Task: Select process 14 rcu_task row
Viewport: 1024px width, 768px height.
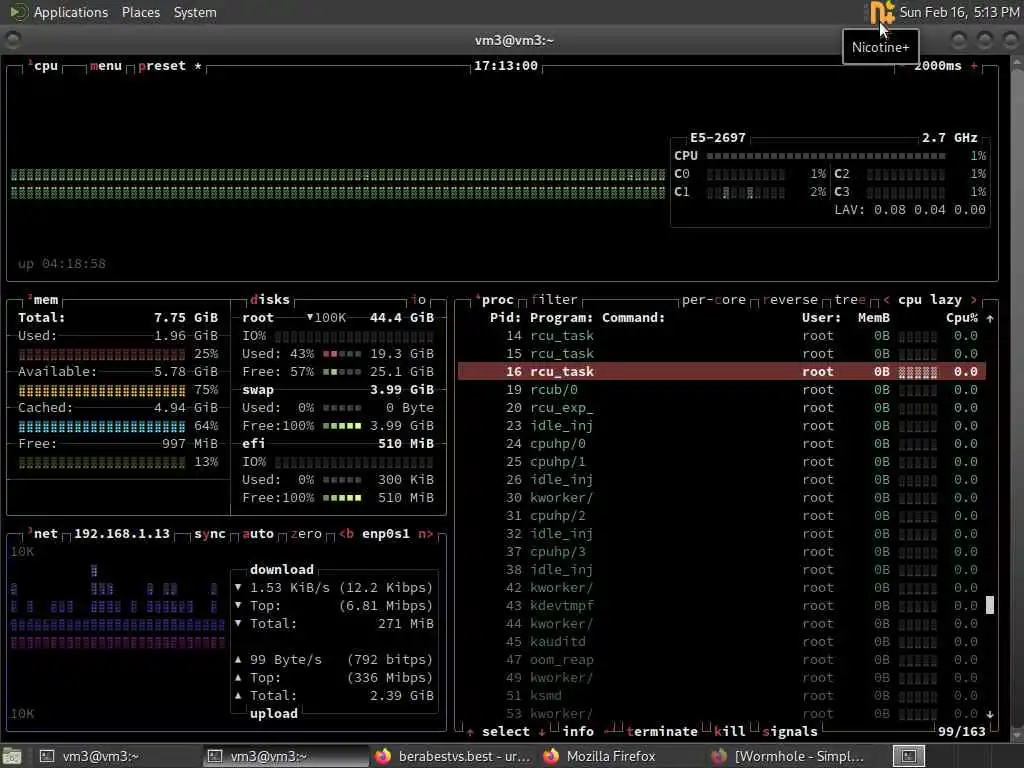Action: tap(721, 336)
